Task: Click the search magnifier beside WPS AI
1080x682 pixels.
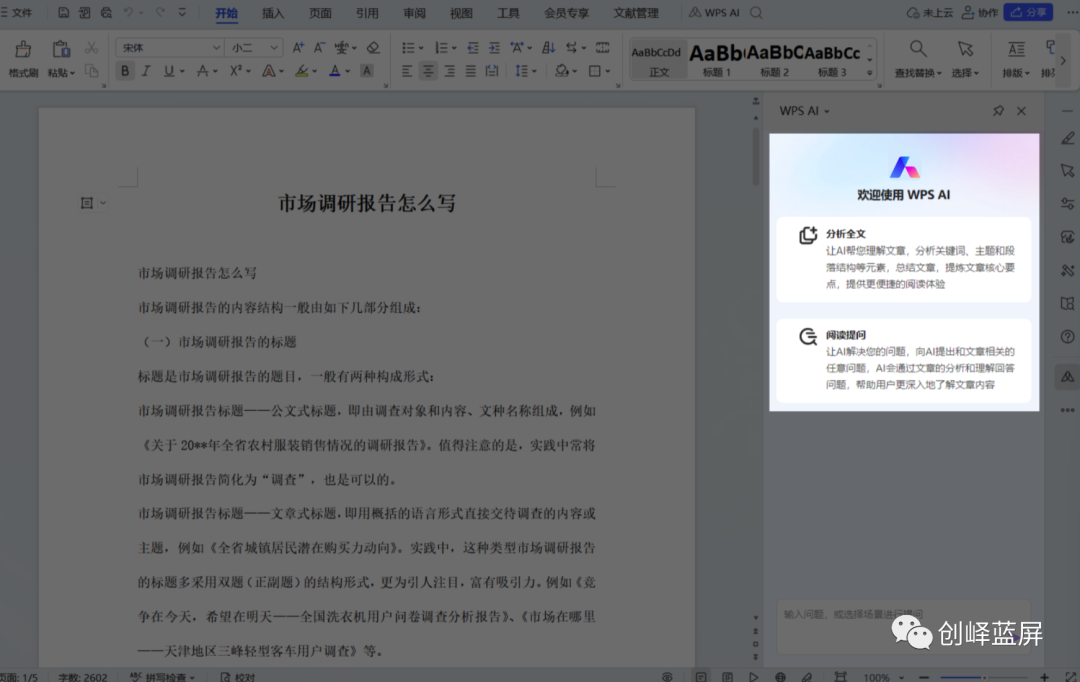Action: 756,12
